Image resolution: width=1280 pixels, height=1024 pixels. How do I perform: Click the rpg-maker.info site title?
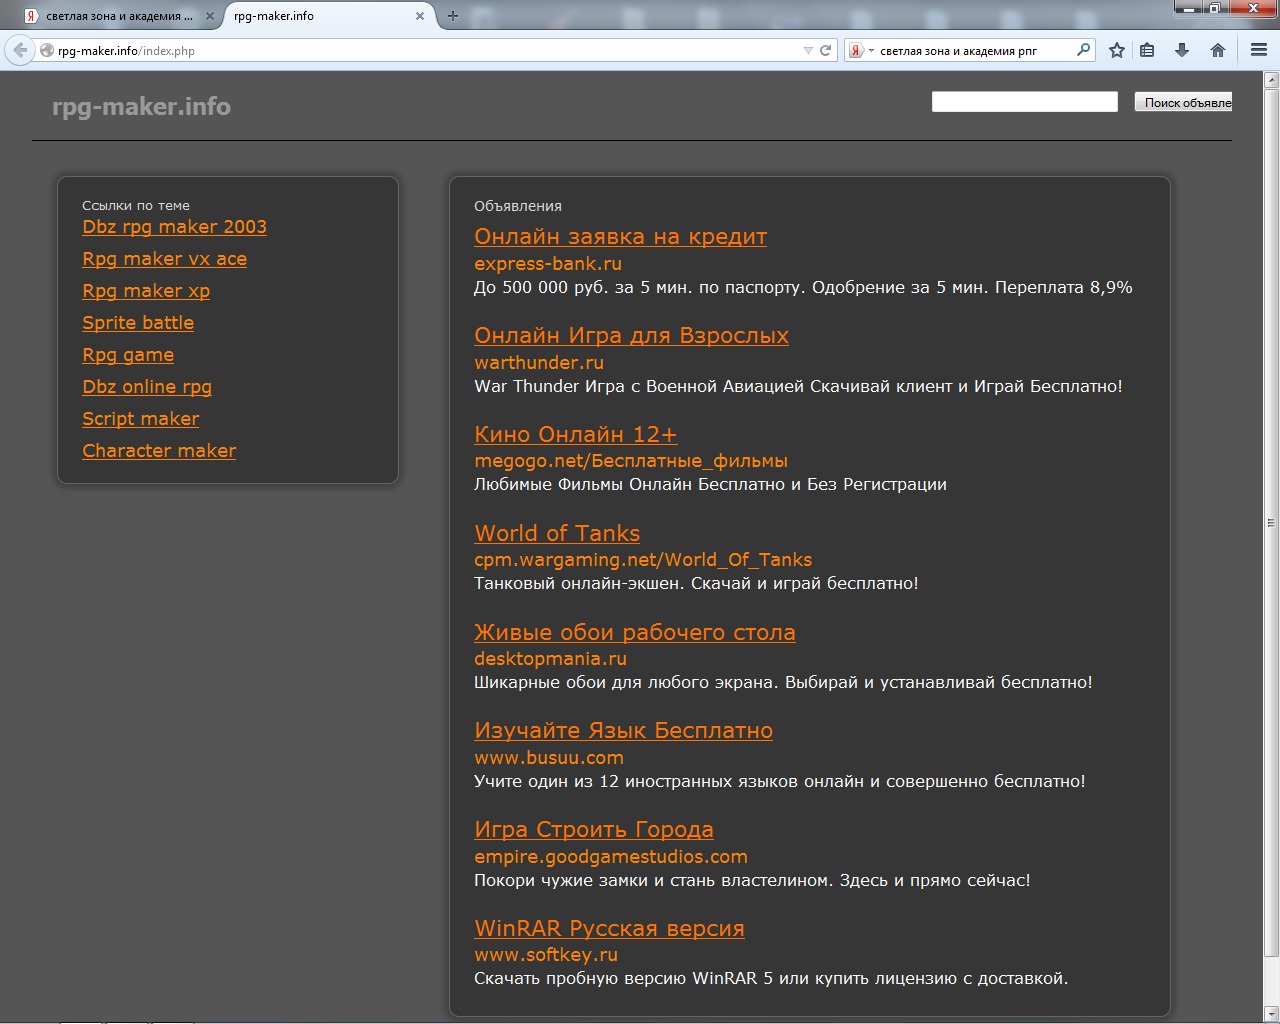point(141,106)
